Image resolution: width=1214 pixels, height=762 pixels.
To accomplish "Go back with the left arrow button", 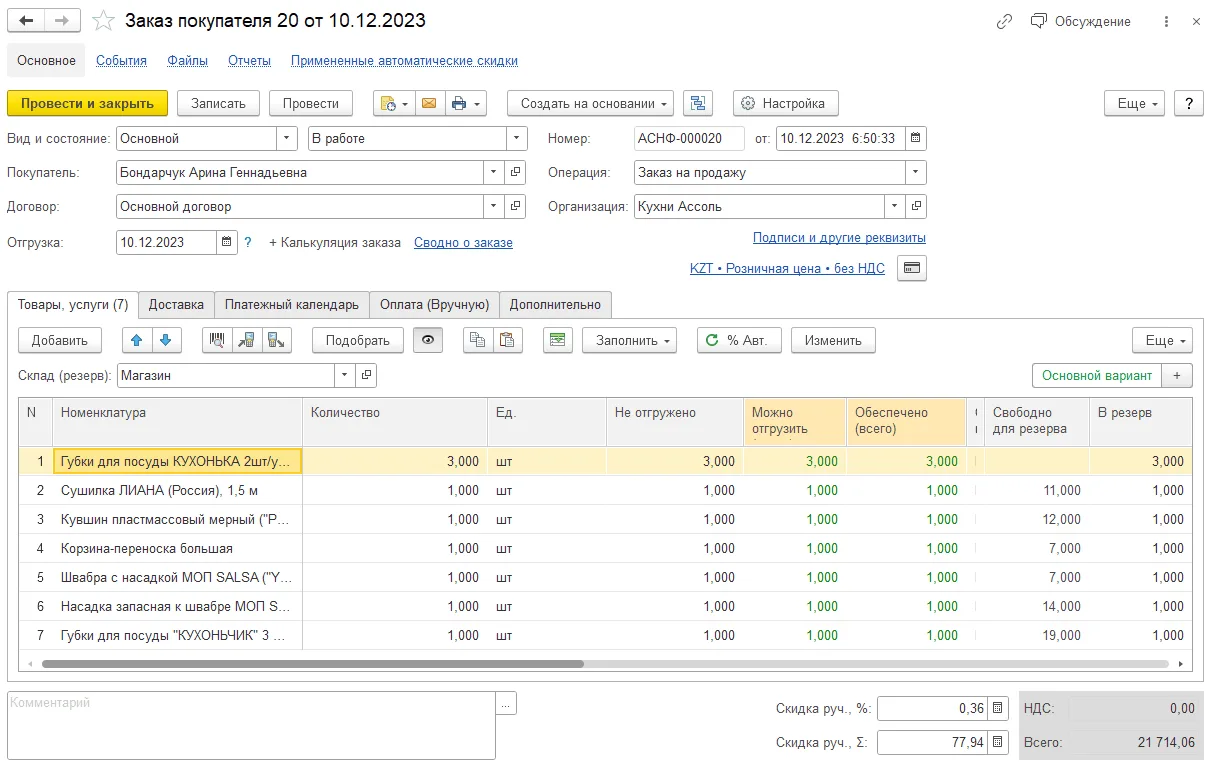I will tap(26, 21).
